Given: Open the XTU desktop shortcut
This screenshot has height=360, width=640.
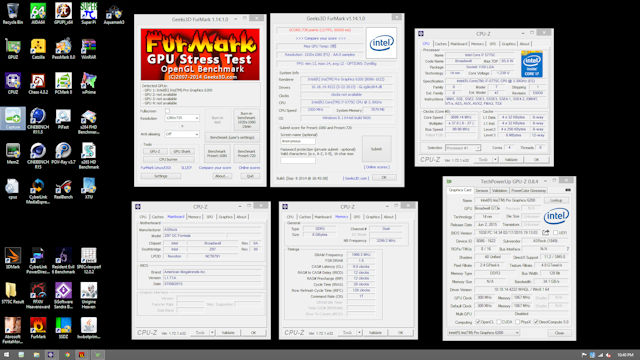Looking at the screenshot, I should (89, 188).
